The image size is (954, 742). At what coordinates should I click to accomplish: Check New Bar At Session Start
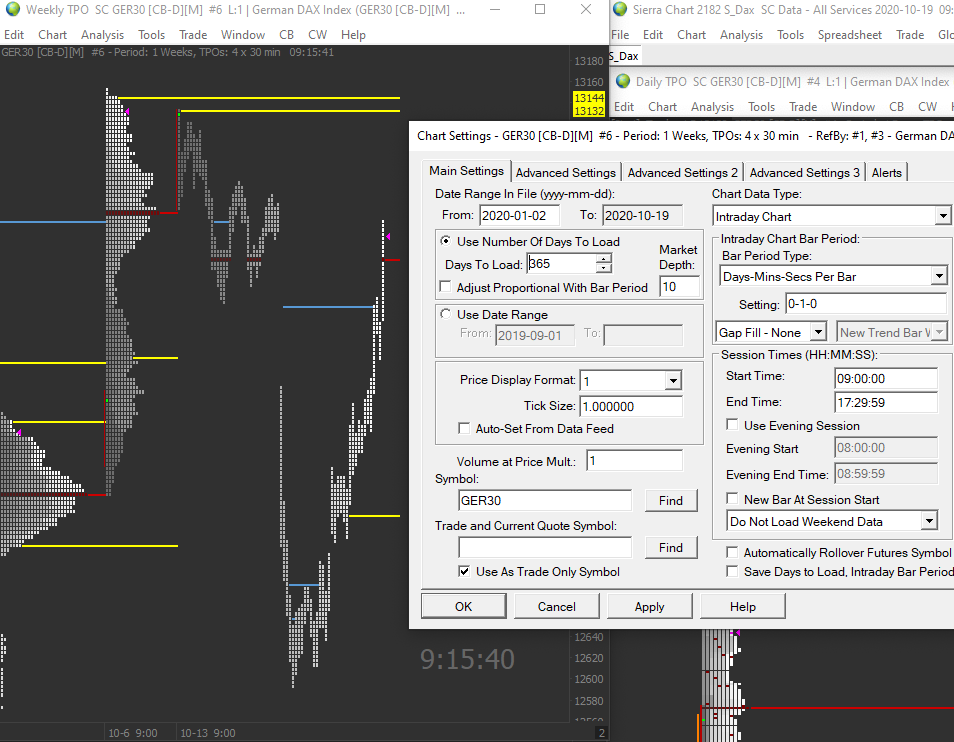(733, 499)
